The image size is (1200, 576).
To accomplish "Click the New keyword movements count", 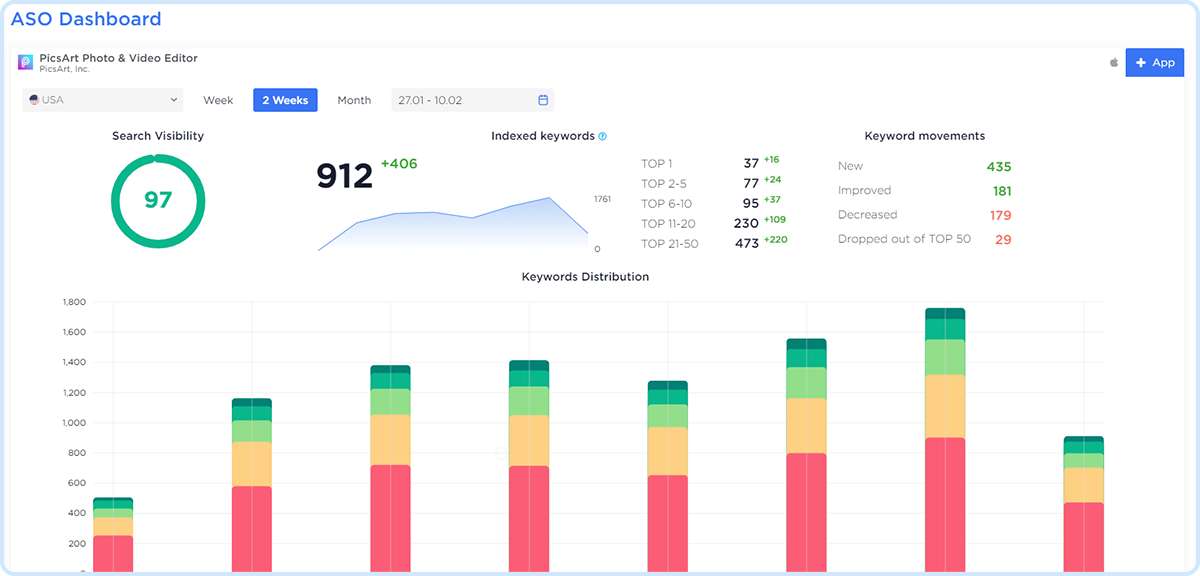I will (x=998, y=167).
